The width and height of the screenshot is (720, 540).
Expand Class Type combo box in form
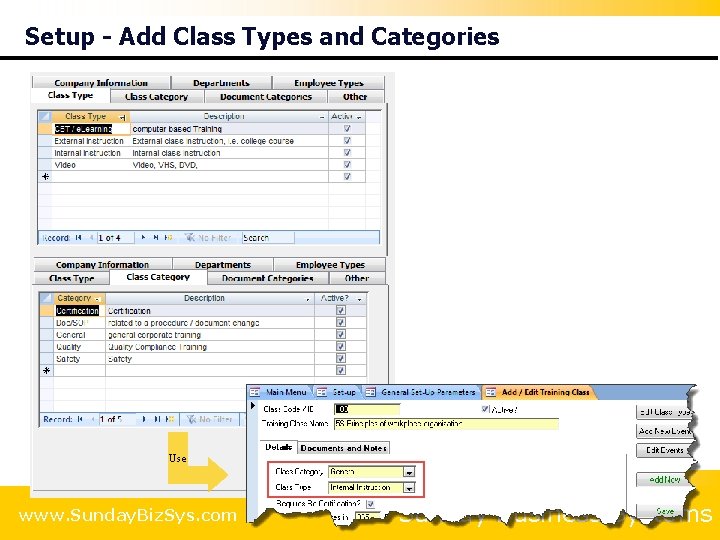409,488
